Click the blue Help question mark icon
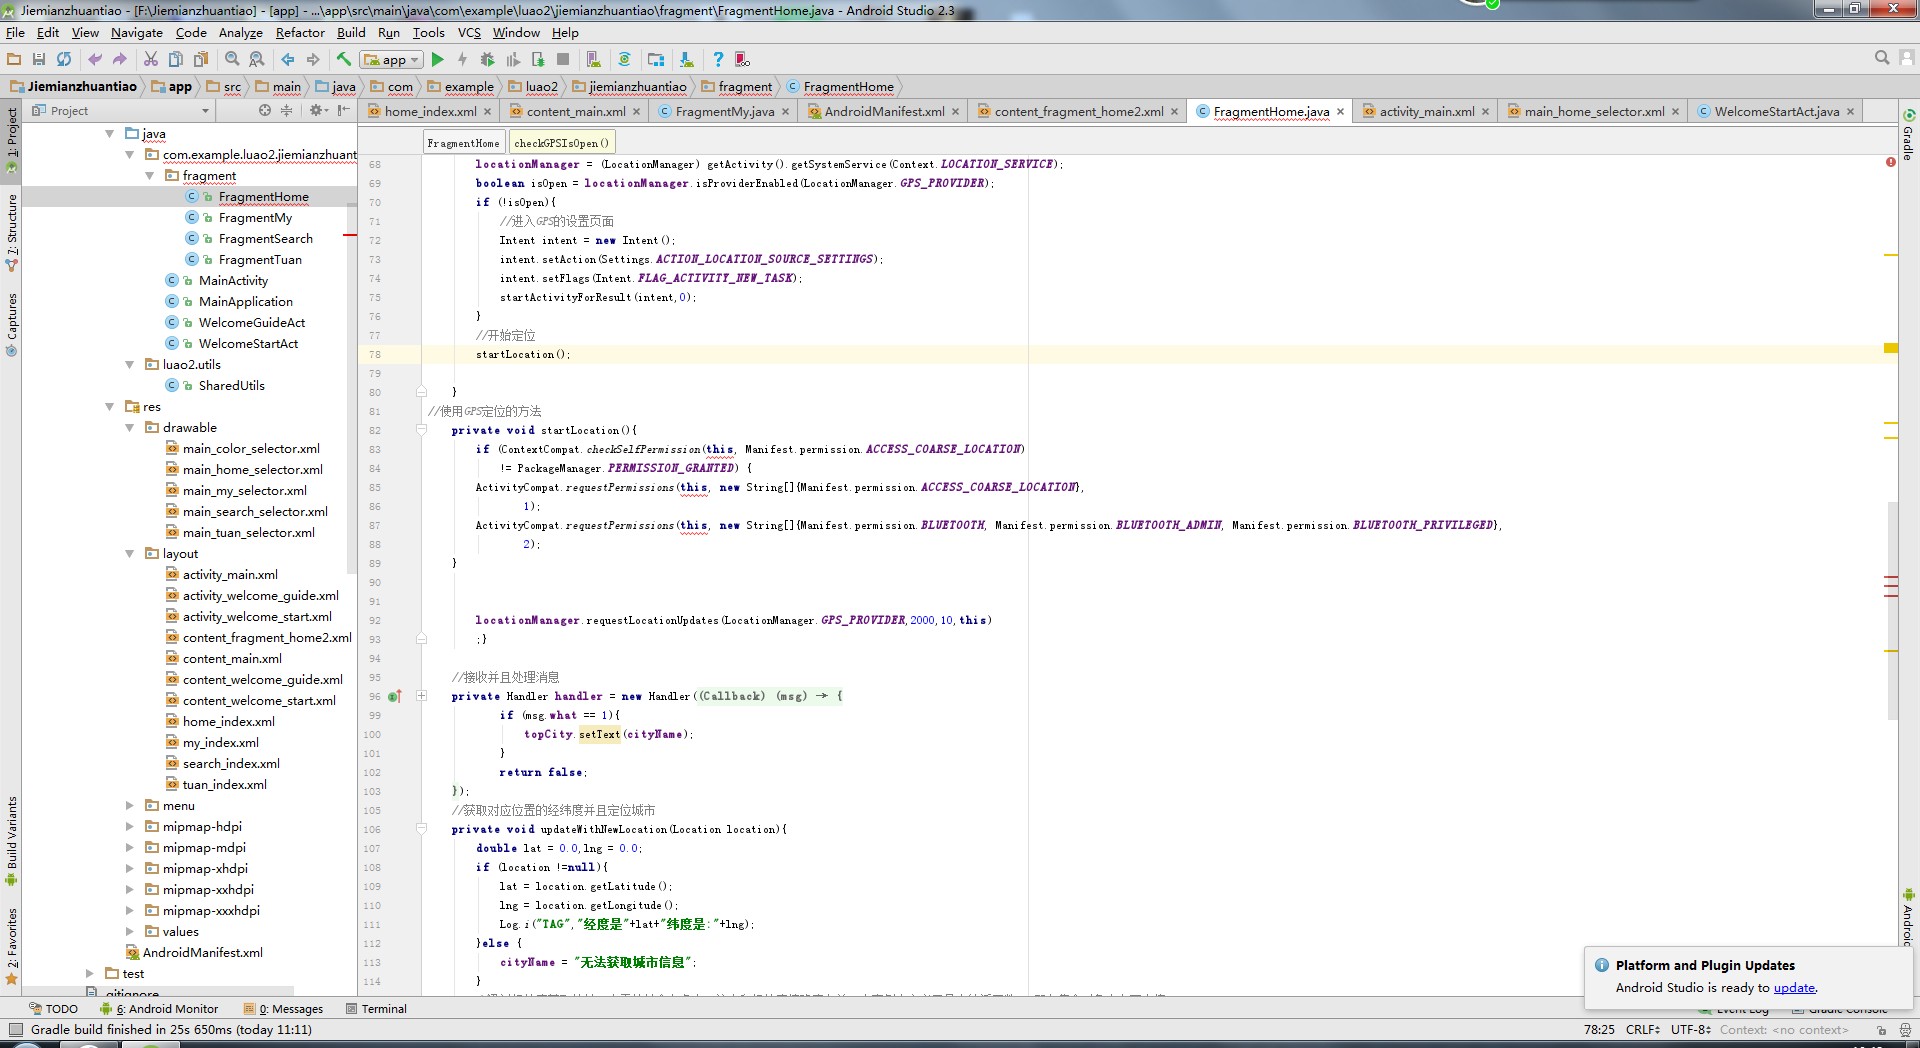This screenshot has height=1048, width=1920. (x=717, y=59)
